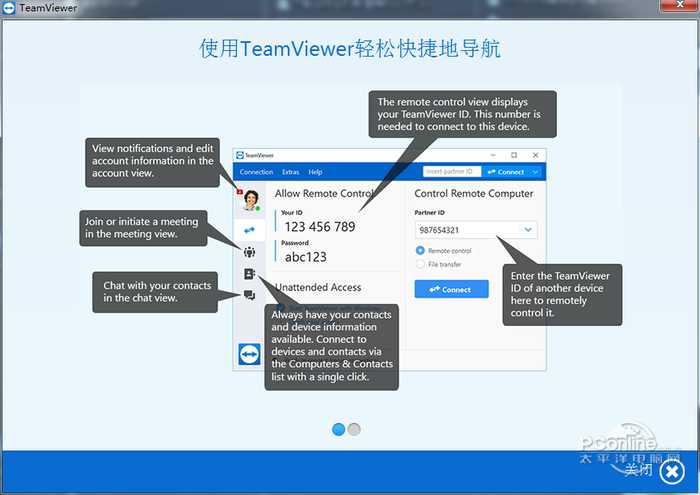Click the "View notifications and edit account" tooltip
Image resolution: width=700 pixels, height=495 pixels.
[152, 162]
